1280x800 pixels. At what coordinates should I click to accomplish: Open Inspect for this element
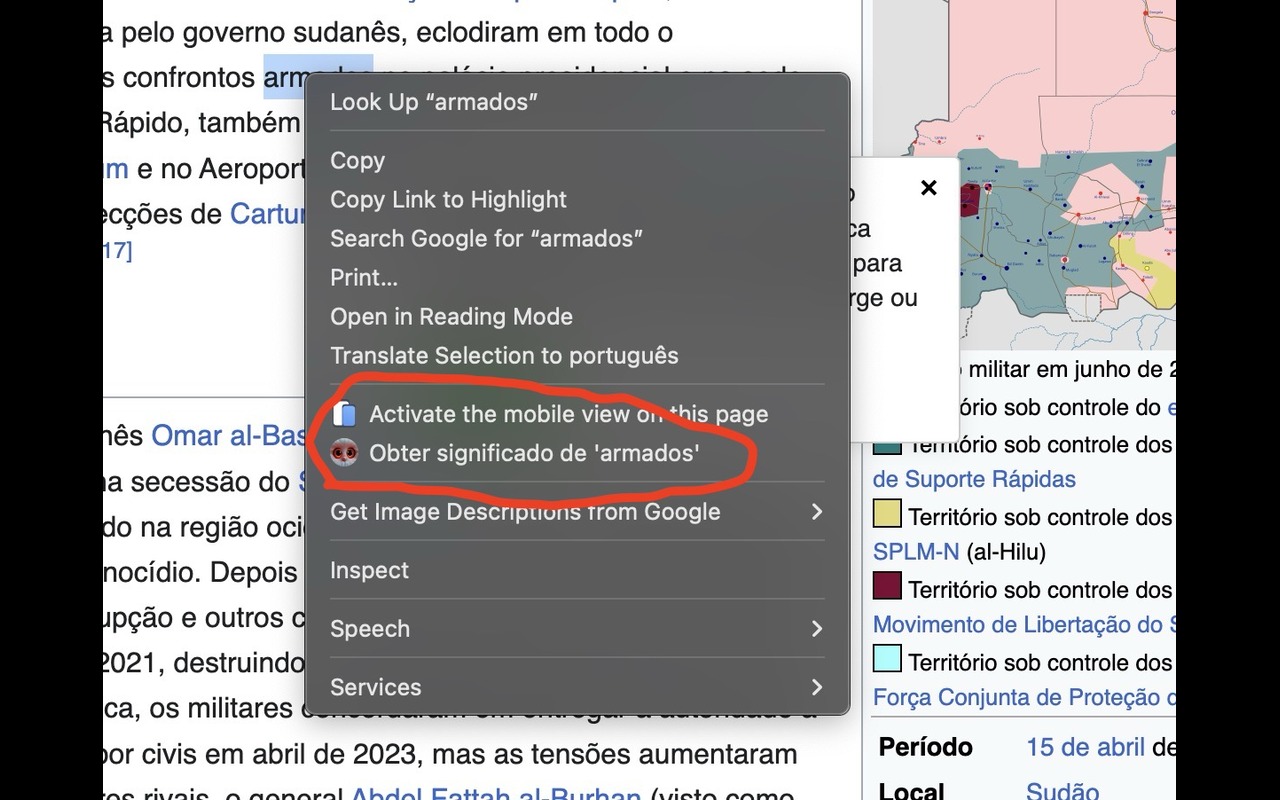(369, 570)
